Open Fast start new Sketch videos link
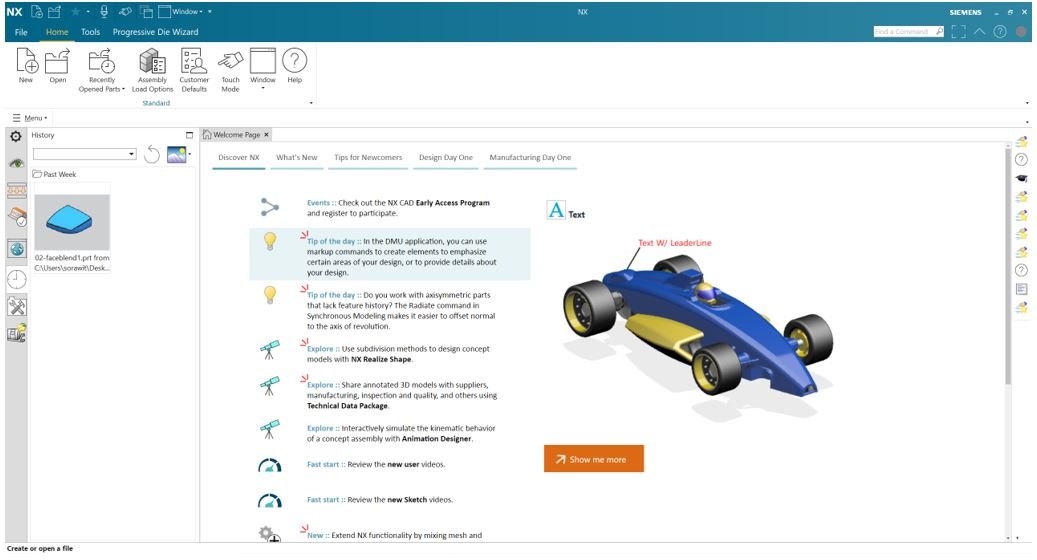1037x560 pixels. point(380,499)
